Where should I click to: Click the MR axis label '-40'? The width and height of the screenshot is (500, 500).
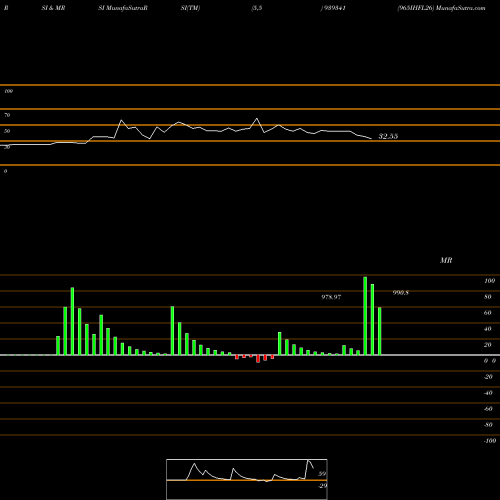point(488,393)
